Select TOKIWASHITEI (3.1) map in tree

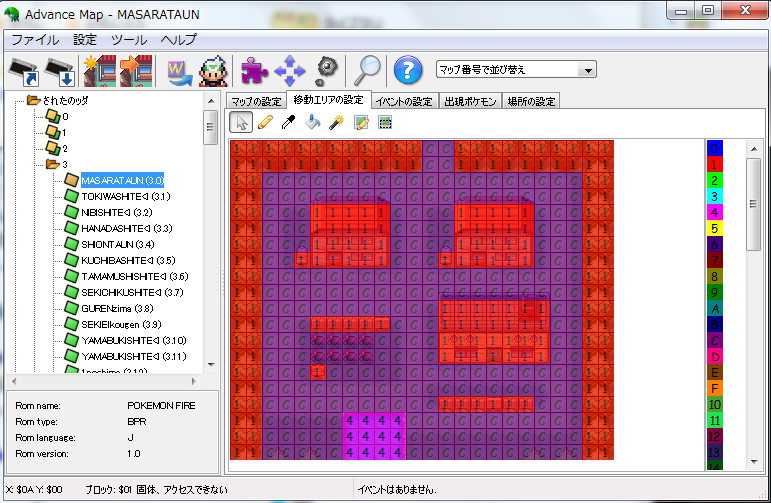pos(125,196)
